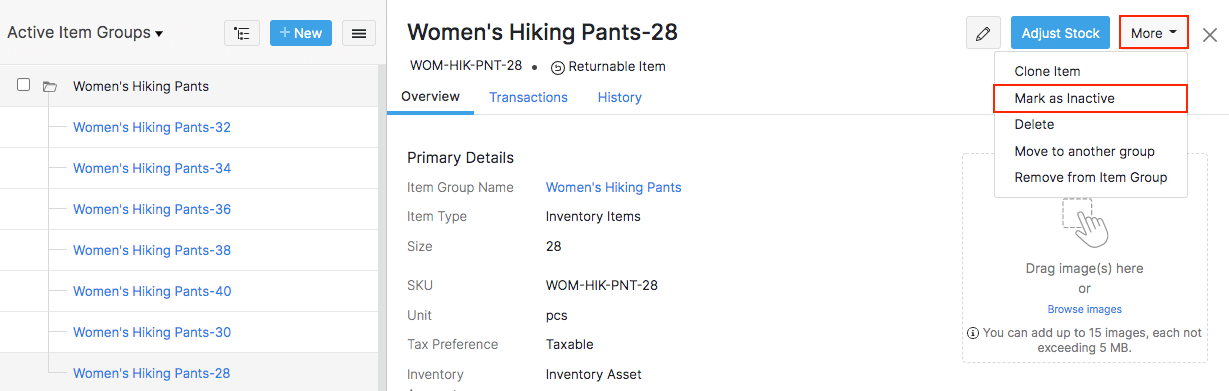
Task: Open the Active Item Groups dropdown
Action: coord(85,33)
